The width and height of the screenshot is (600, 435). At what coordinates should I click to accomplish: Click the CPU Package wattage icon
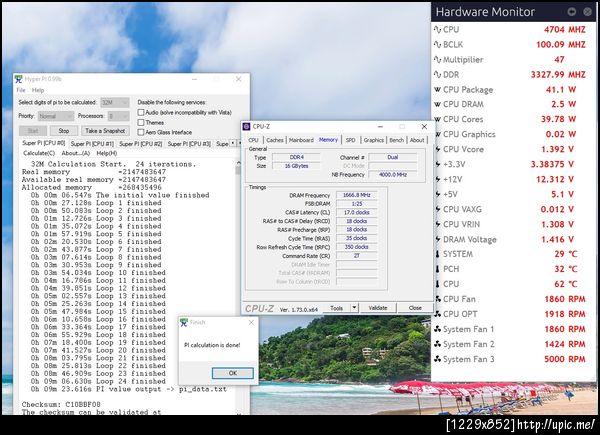click(437, 88)
